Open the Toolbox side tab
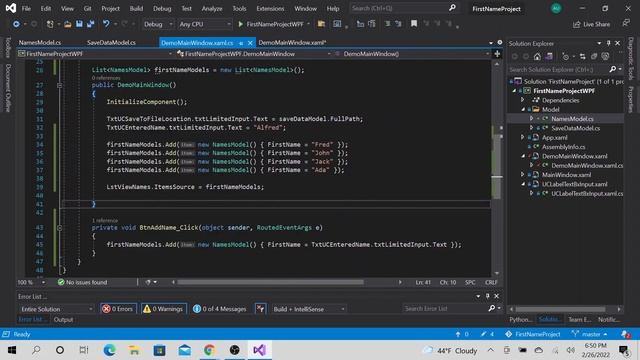The height and width of the screenshot is (360, 640). (x=8, y=47)
